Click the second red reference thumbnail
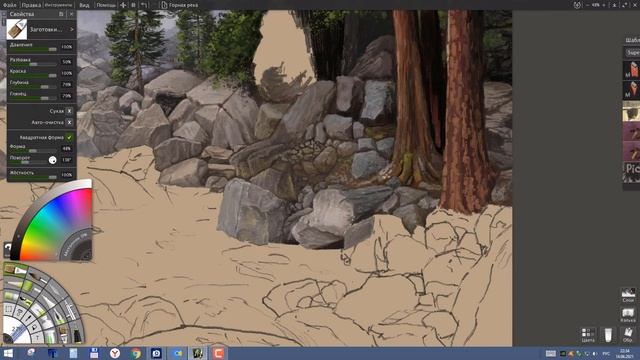Viewport: 640px width, 360px height. 631,90
